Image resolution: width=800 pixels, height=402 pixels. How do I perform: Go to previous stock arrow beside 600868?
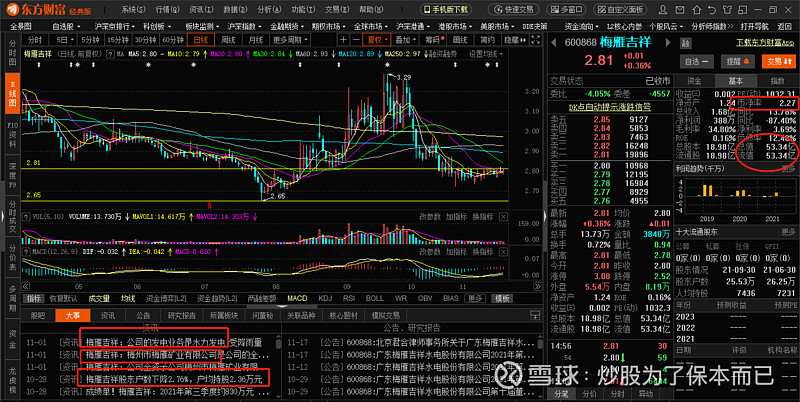point(554,42)
